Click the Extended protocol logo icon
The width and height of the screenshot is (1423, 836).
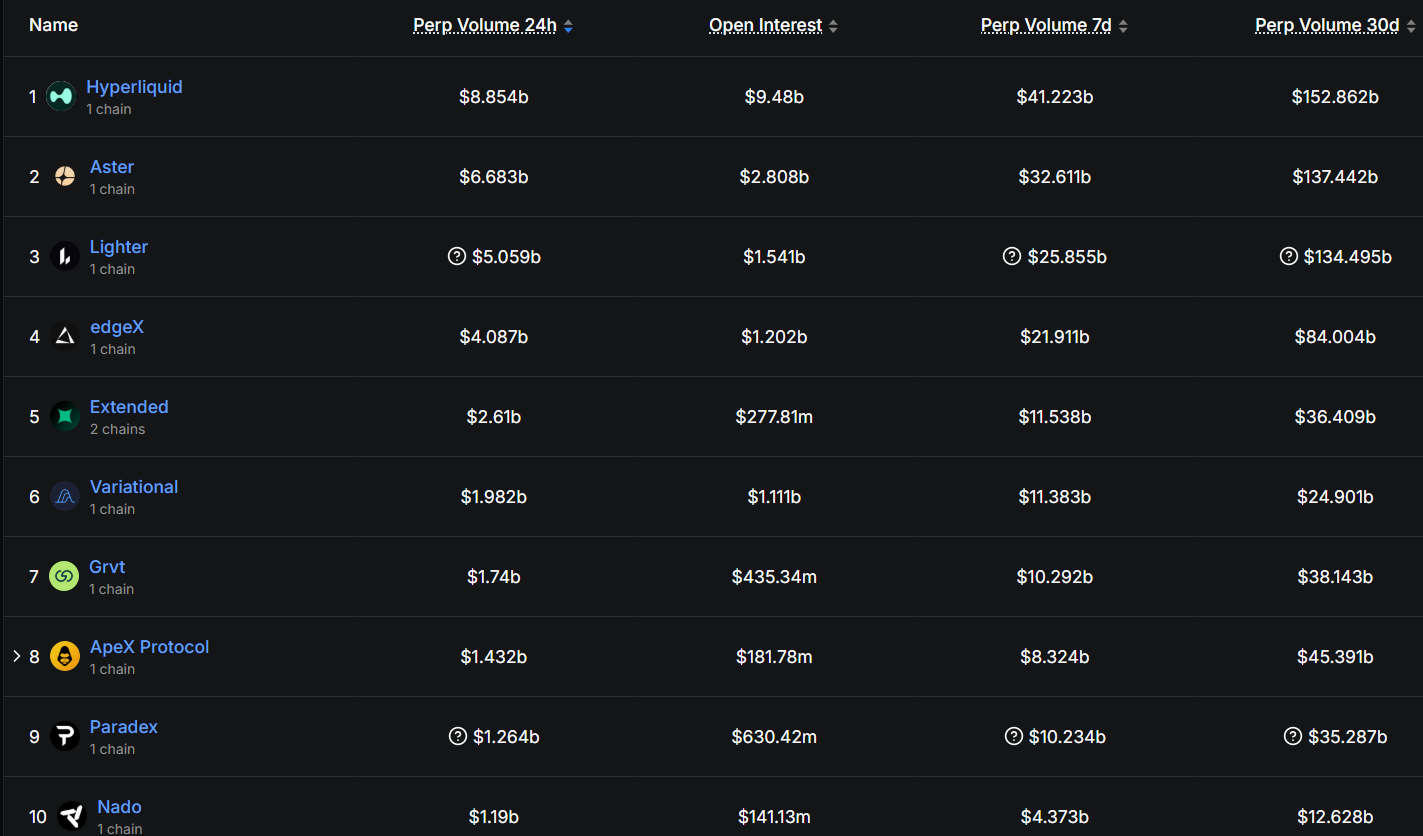point(65,417)
